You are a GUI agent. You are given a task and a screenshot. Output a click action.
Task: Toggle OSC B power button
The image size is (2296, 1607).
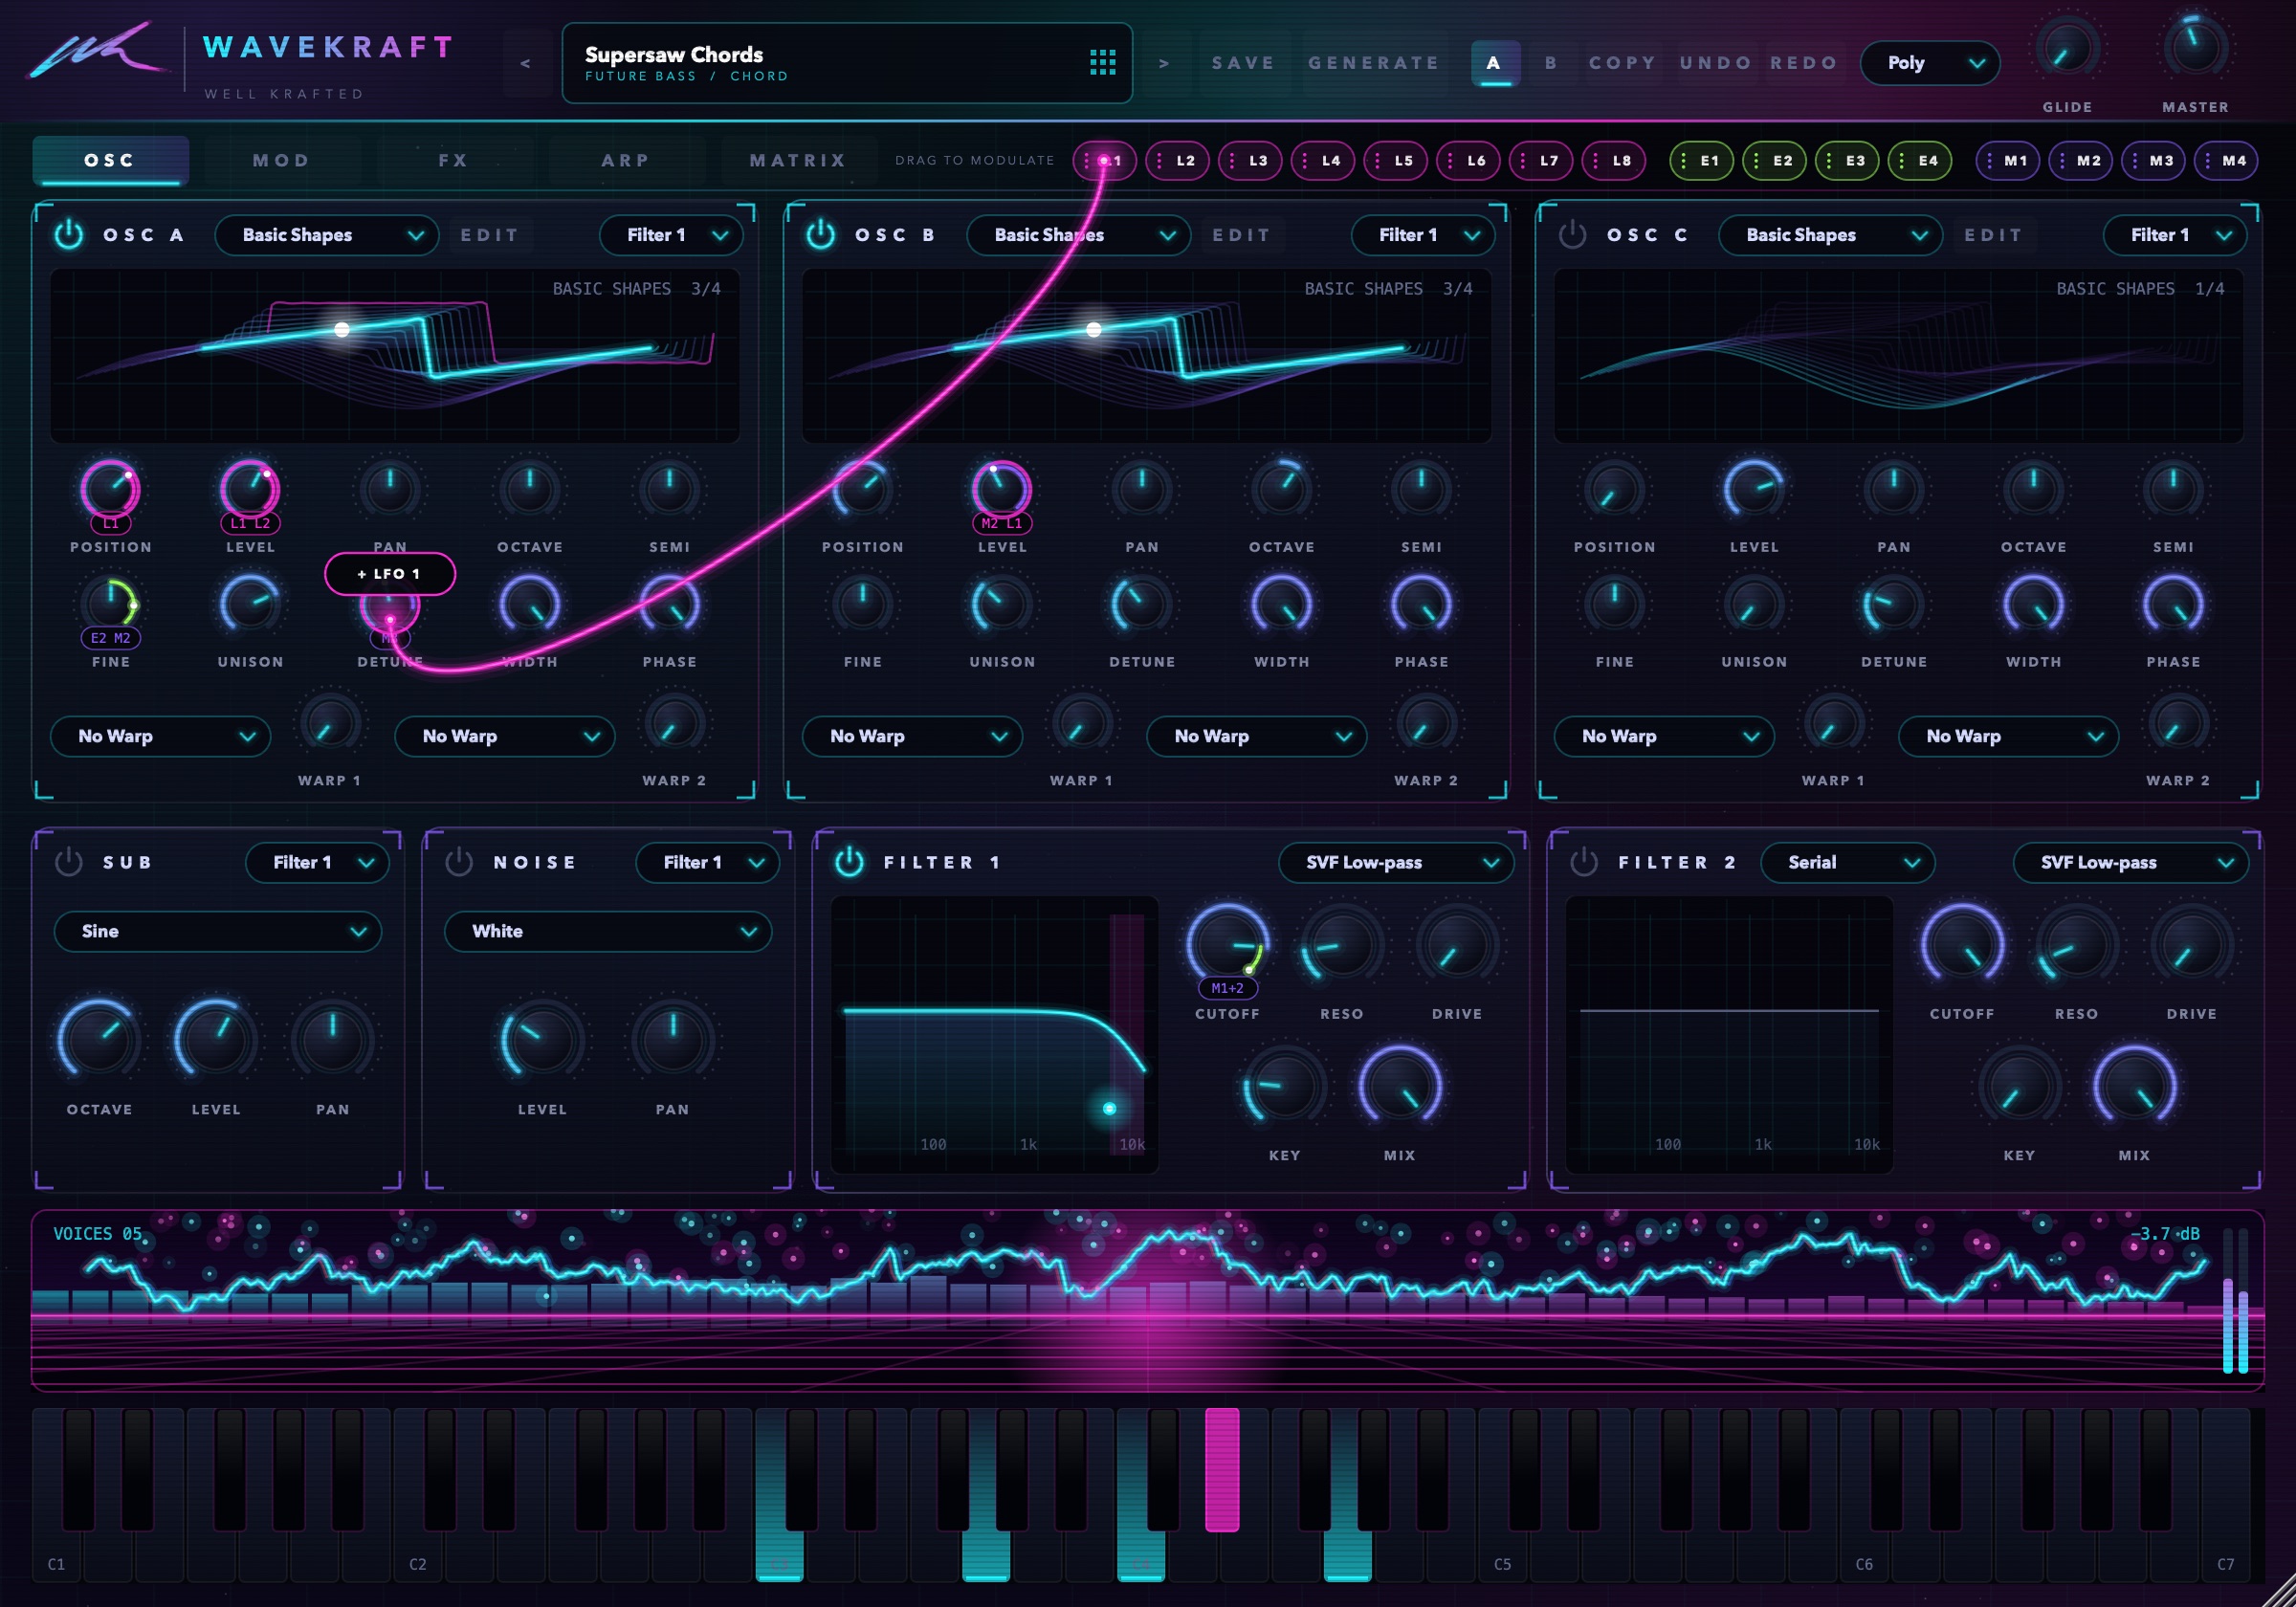pos(821,235)
